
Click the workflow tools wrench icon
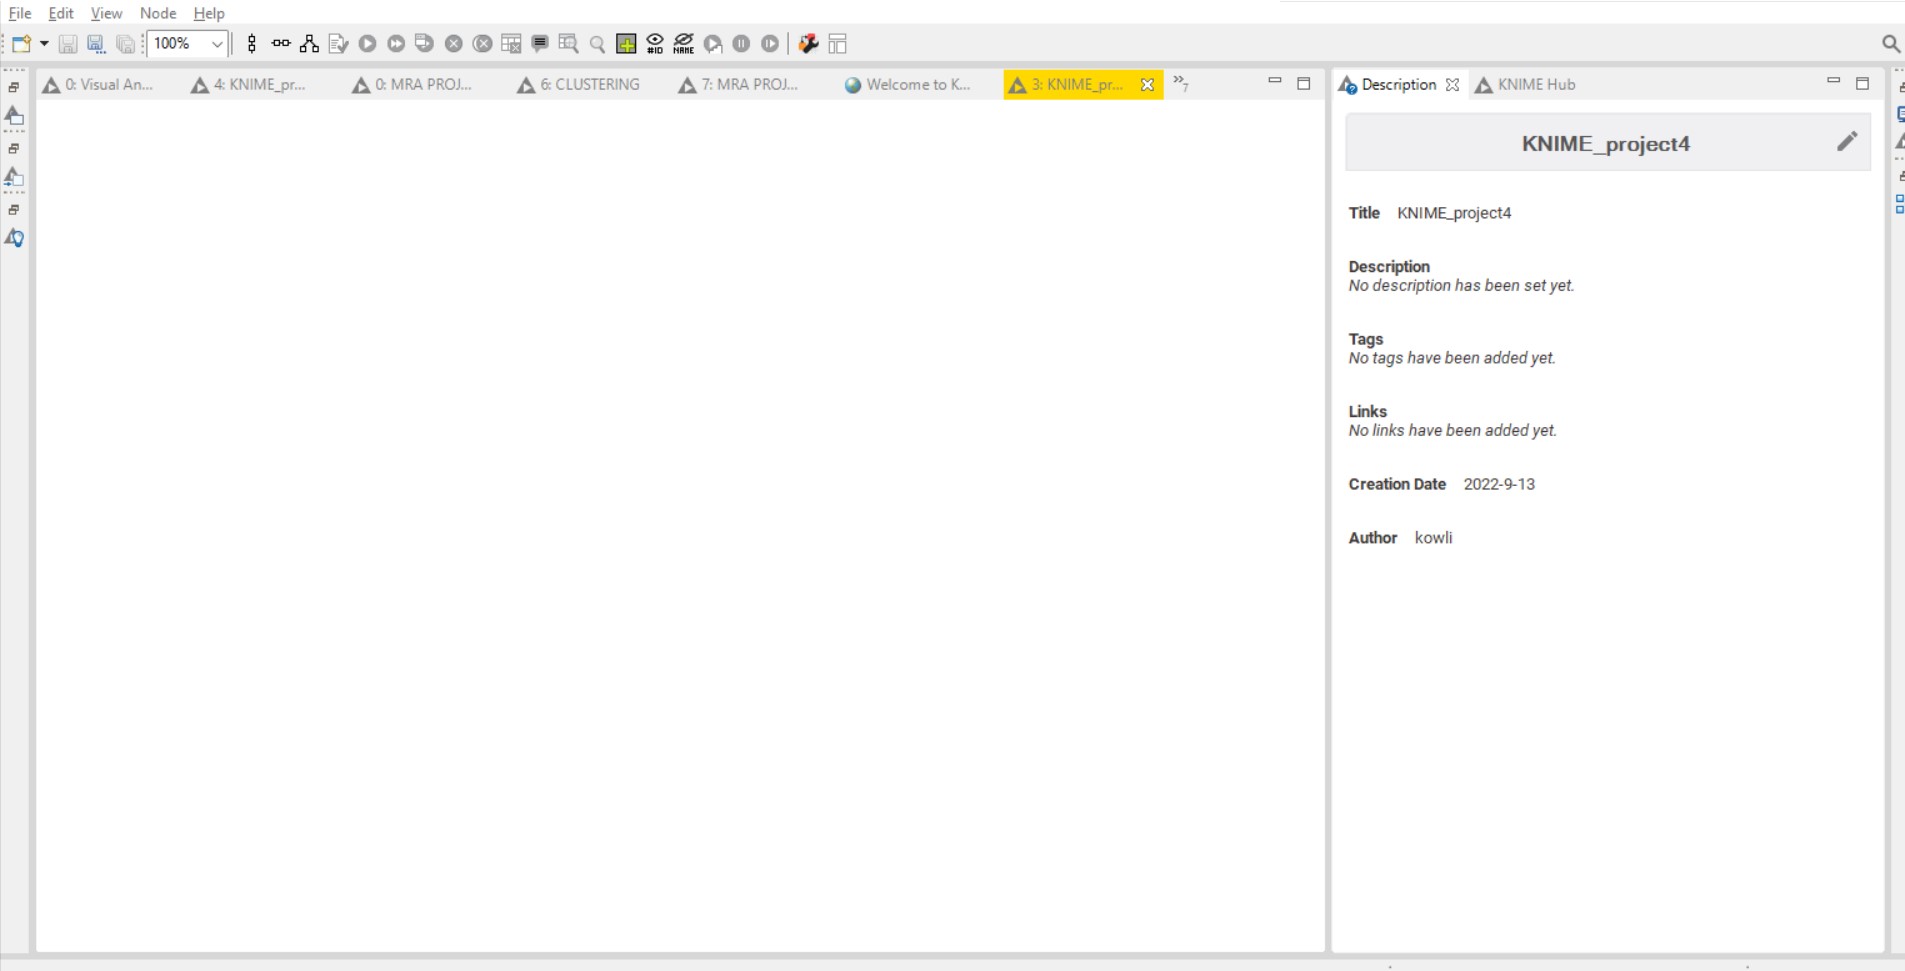pyautogui.click(x=809, y=44)
